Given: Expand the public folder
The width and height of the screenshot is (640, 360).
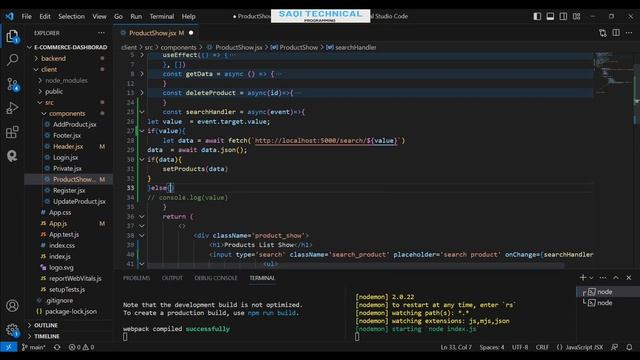Looking at the screenshot, I should click(x=54, y=91).
